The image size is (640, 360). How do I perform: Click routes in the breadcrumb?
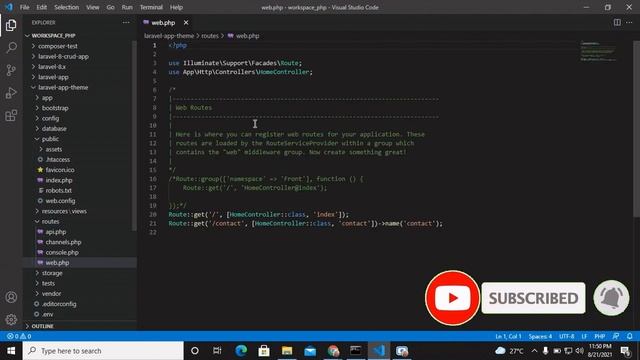(210, 36)
